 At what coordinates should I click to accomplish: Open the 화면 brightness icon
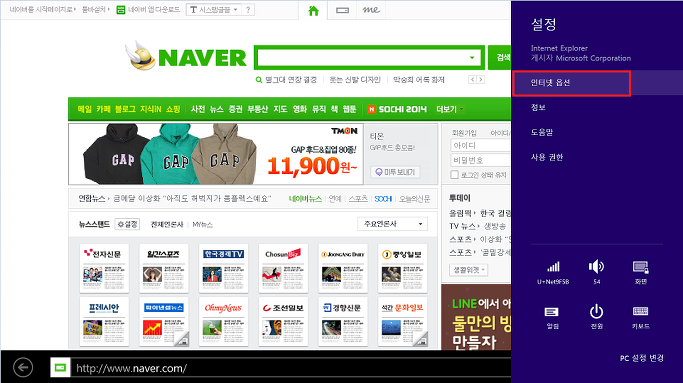click(641, 272)
